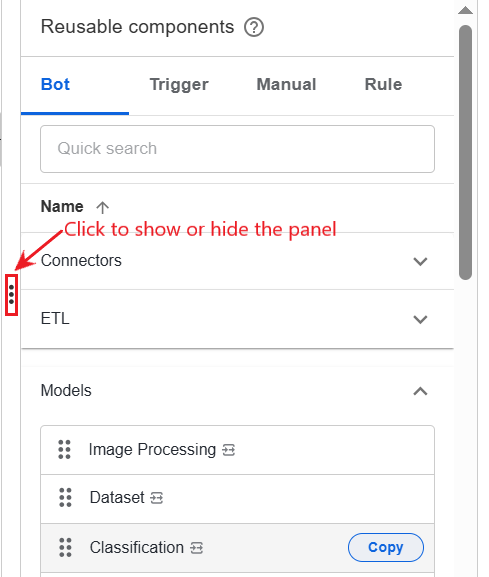
Task: Expand the ETL section chevron
Action: coord(420,319)
